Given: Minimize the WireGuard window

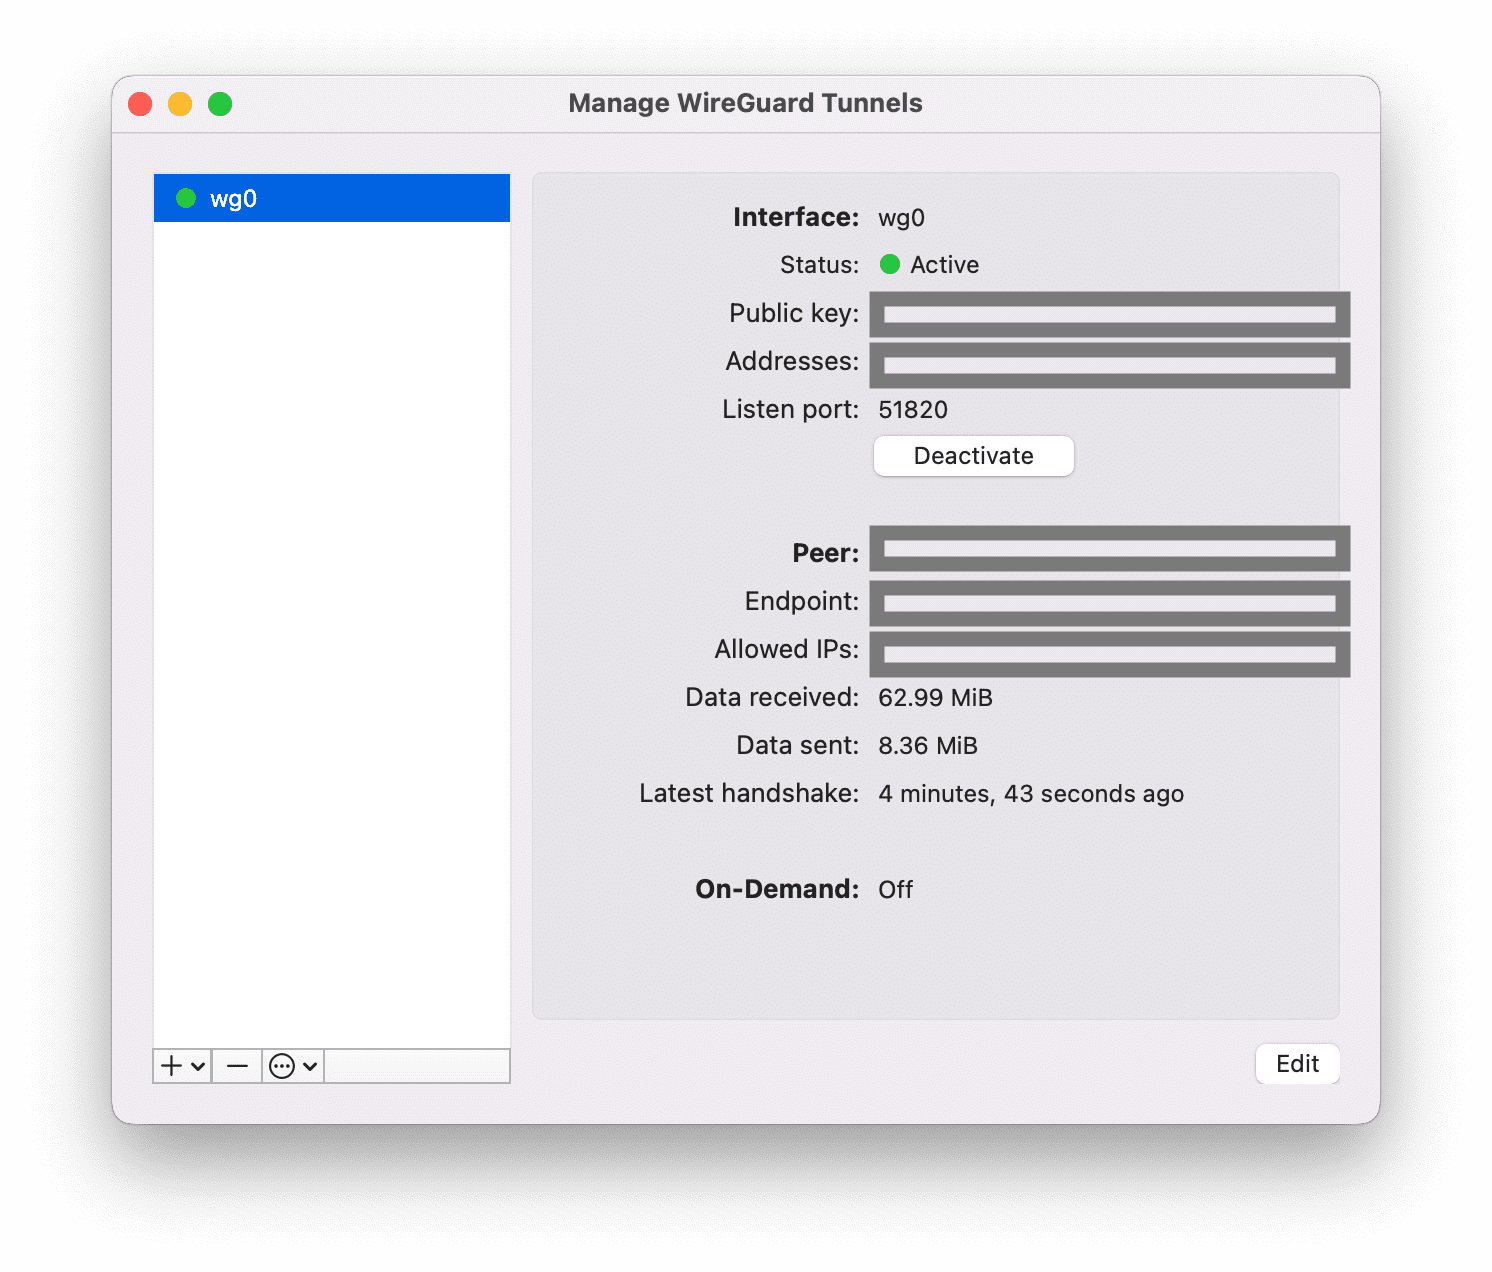Looking at the screenshot, I should [x=180, y=104].
